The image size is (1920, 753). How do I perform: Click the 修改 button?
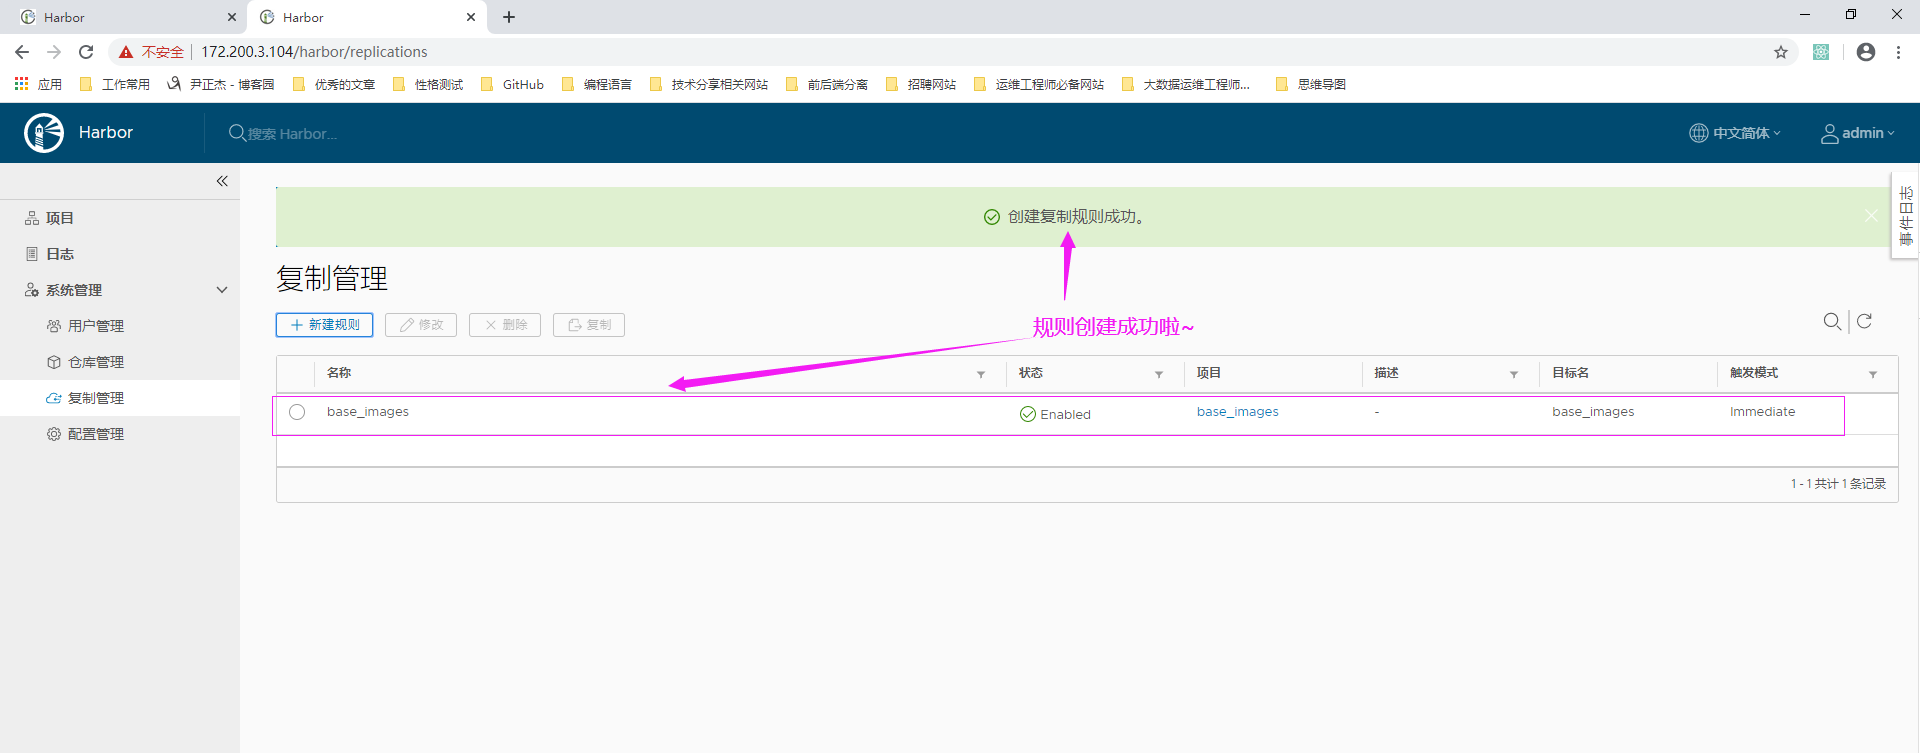point(421,325)
